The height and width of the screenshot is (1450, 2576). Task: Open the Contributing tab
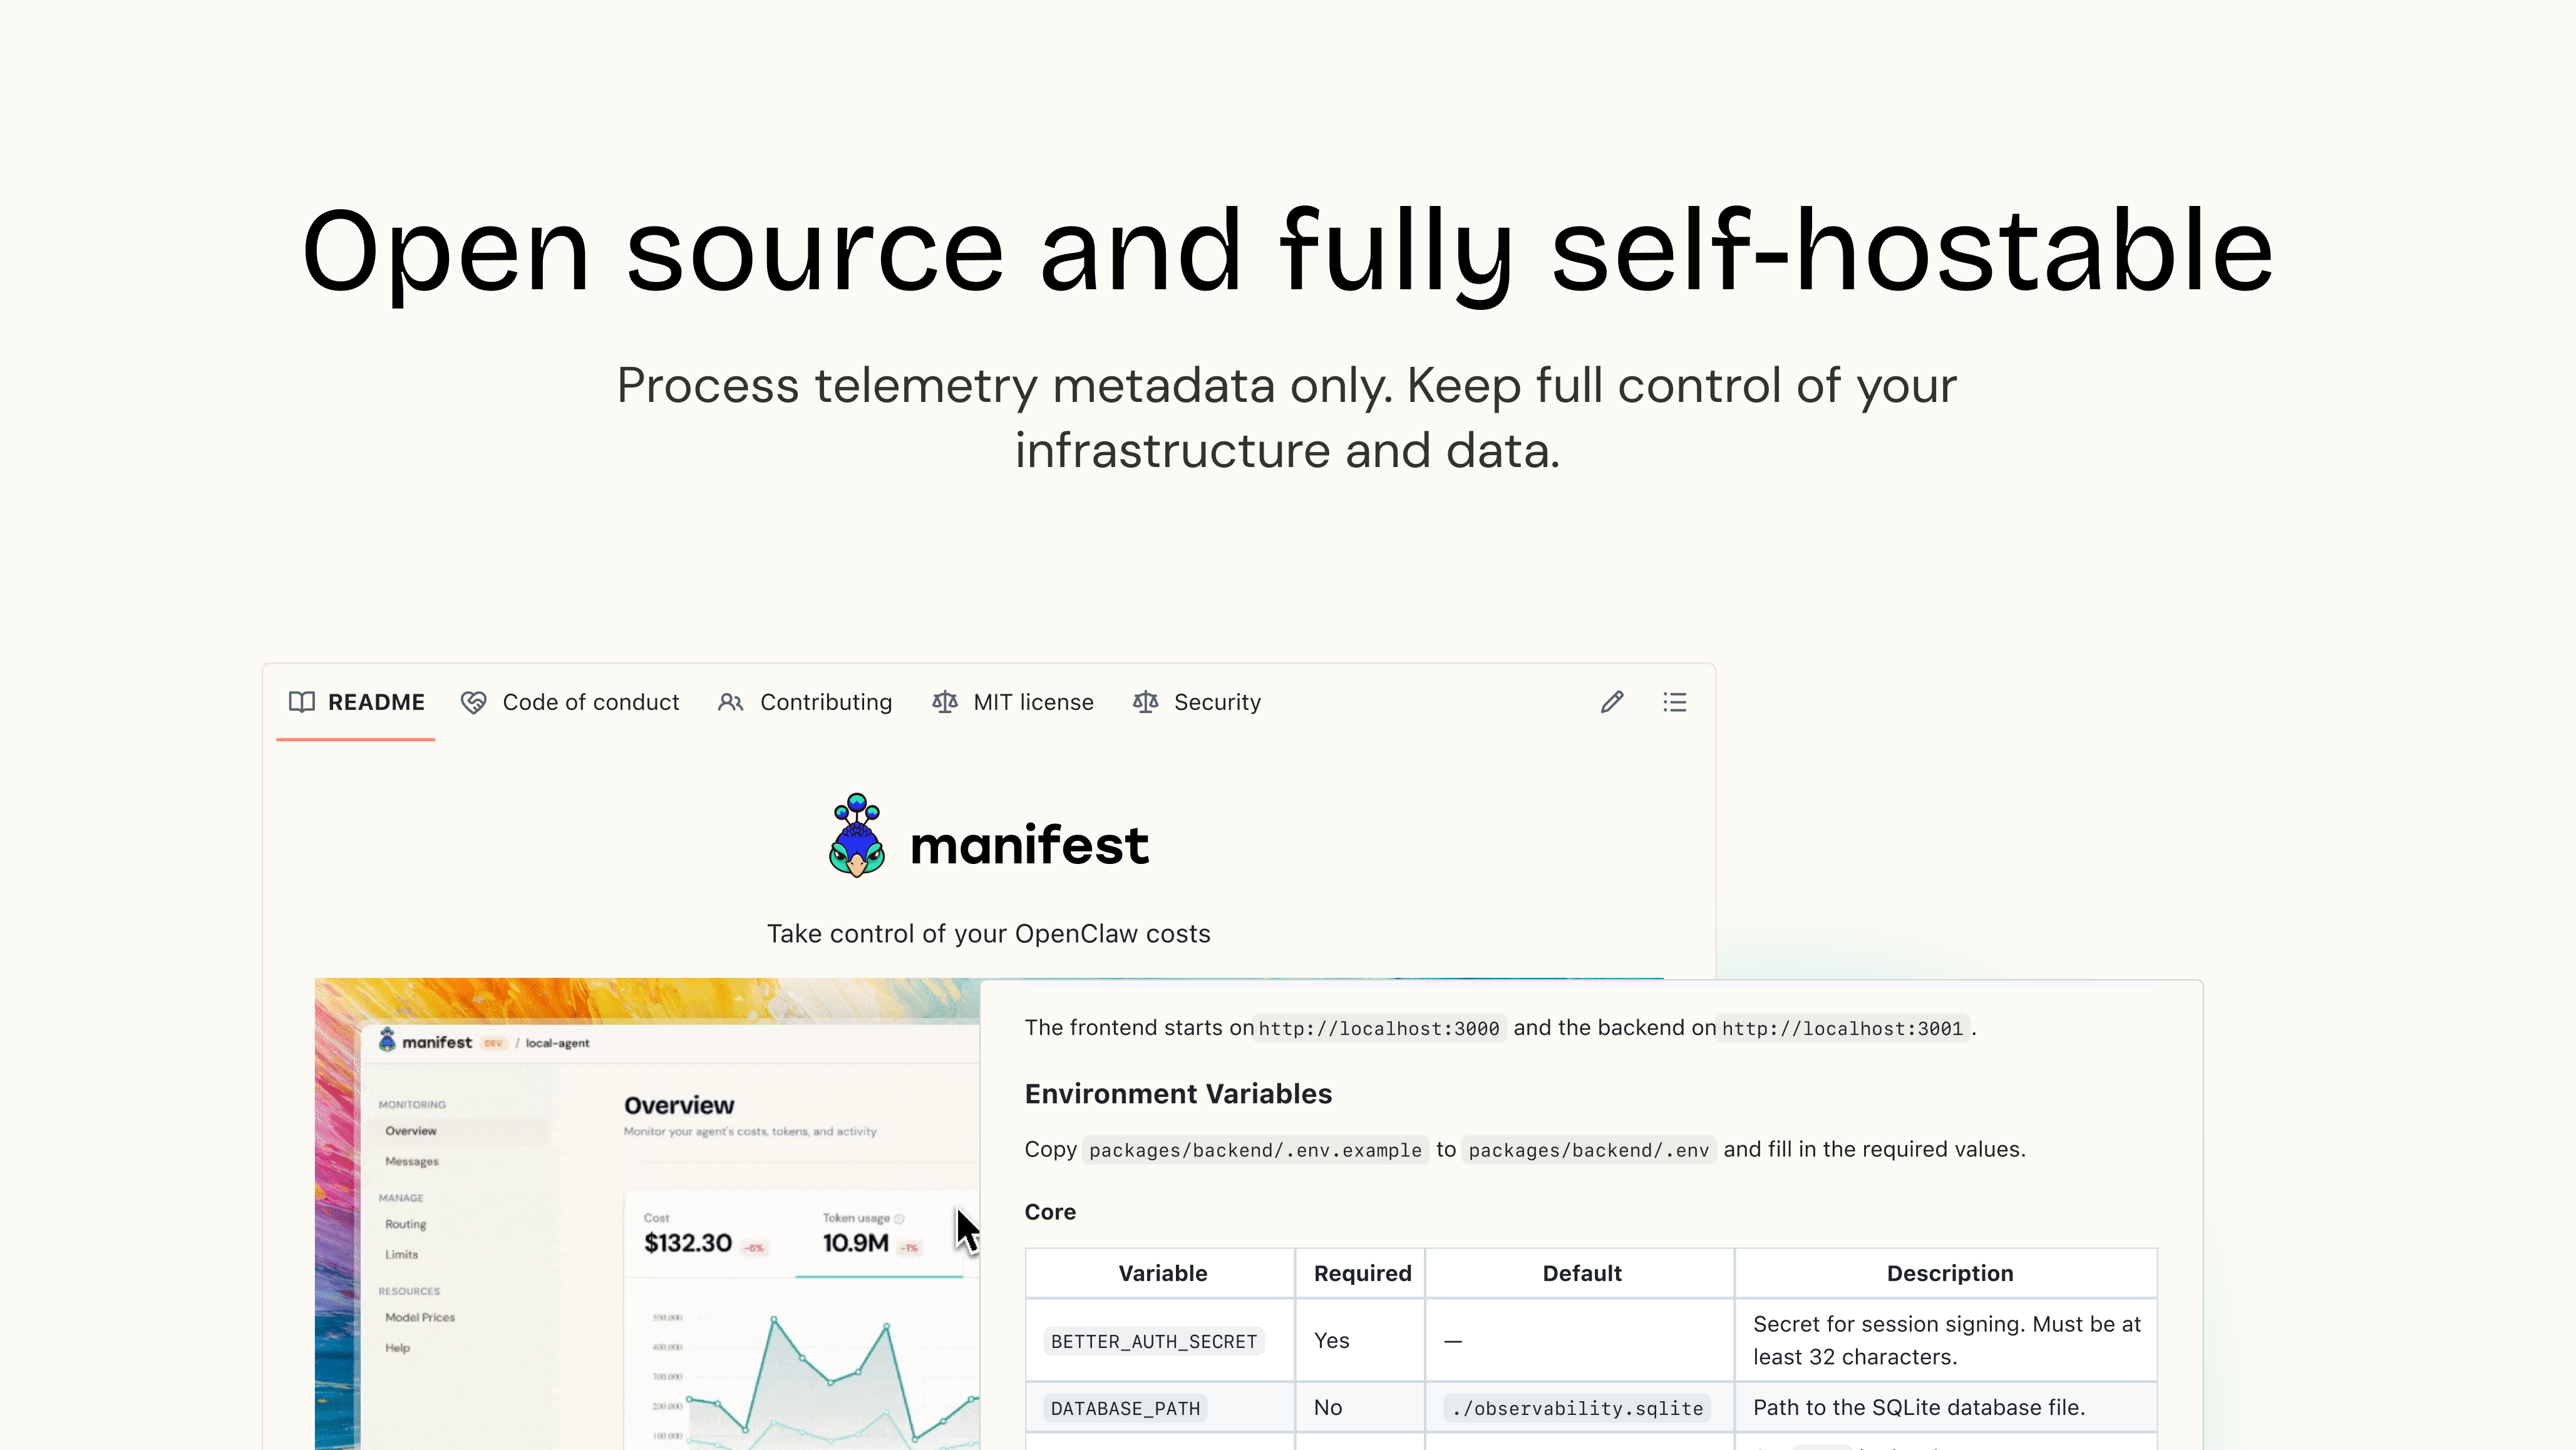pyautogui.click(x=825, y=702)
